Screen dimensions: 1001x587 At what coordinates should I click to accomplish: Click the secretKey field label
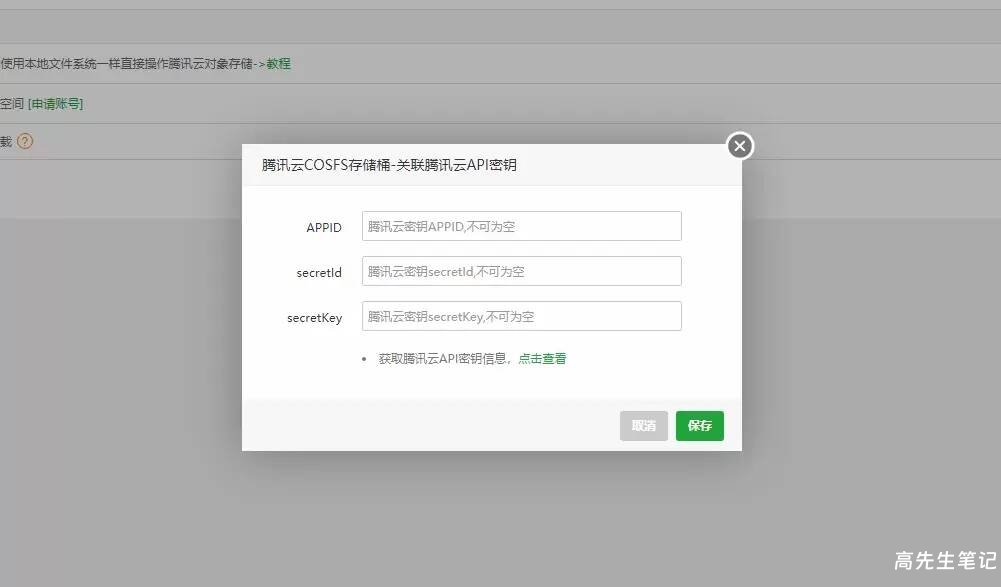pyautogui.click(x=315, y=317)
